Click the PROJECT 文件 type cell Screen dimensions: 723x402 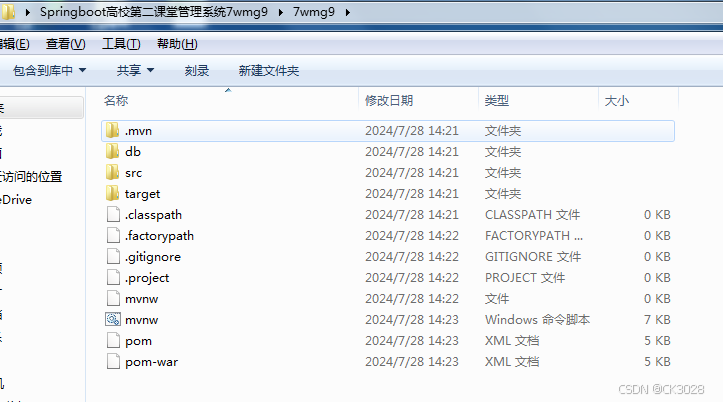click(525, 278)
